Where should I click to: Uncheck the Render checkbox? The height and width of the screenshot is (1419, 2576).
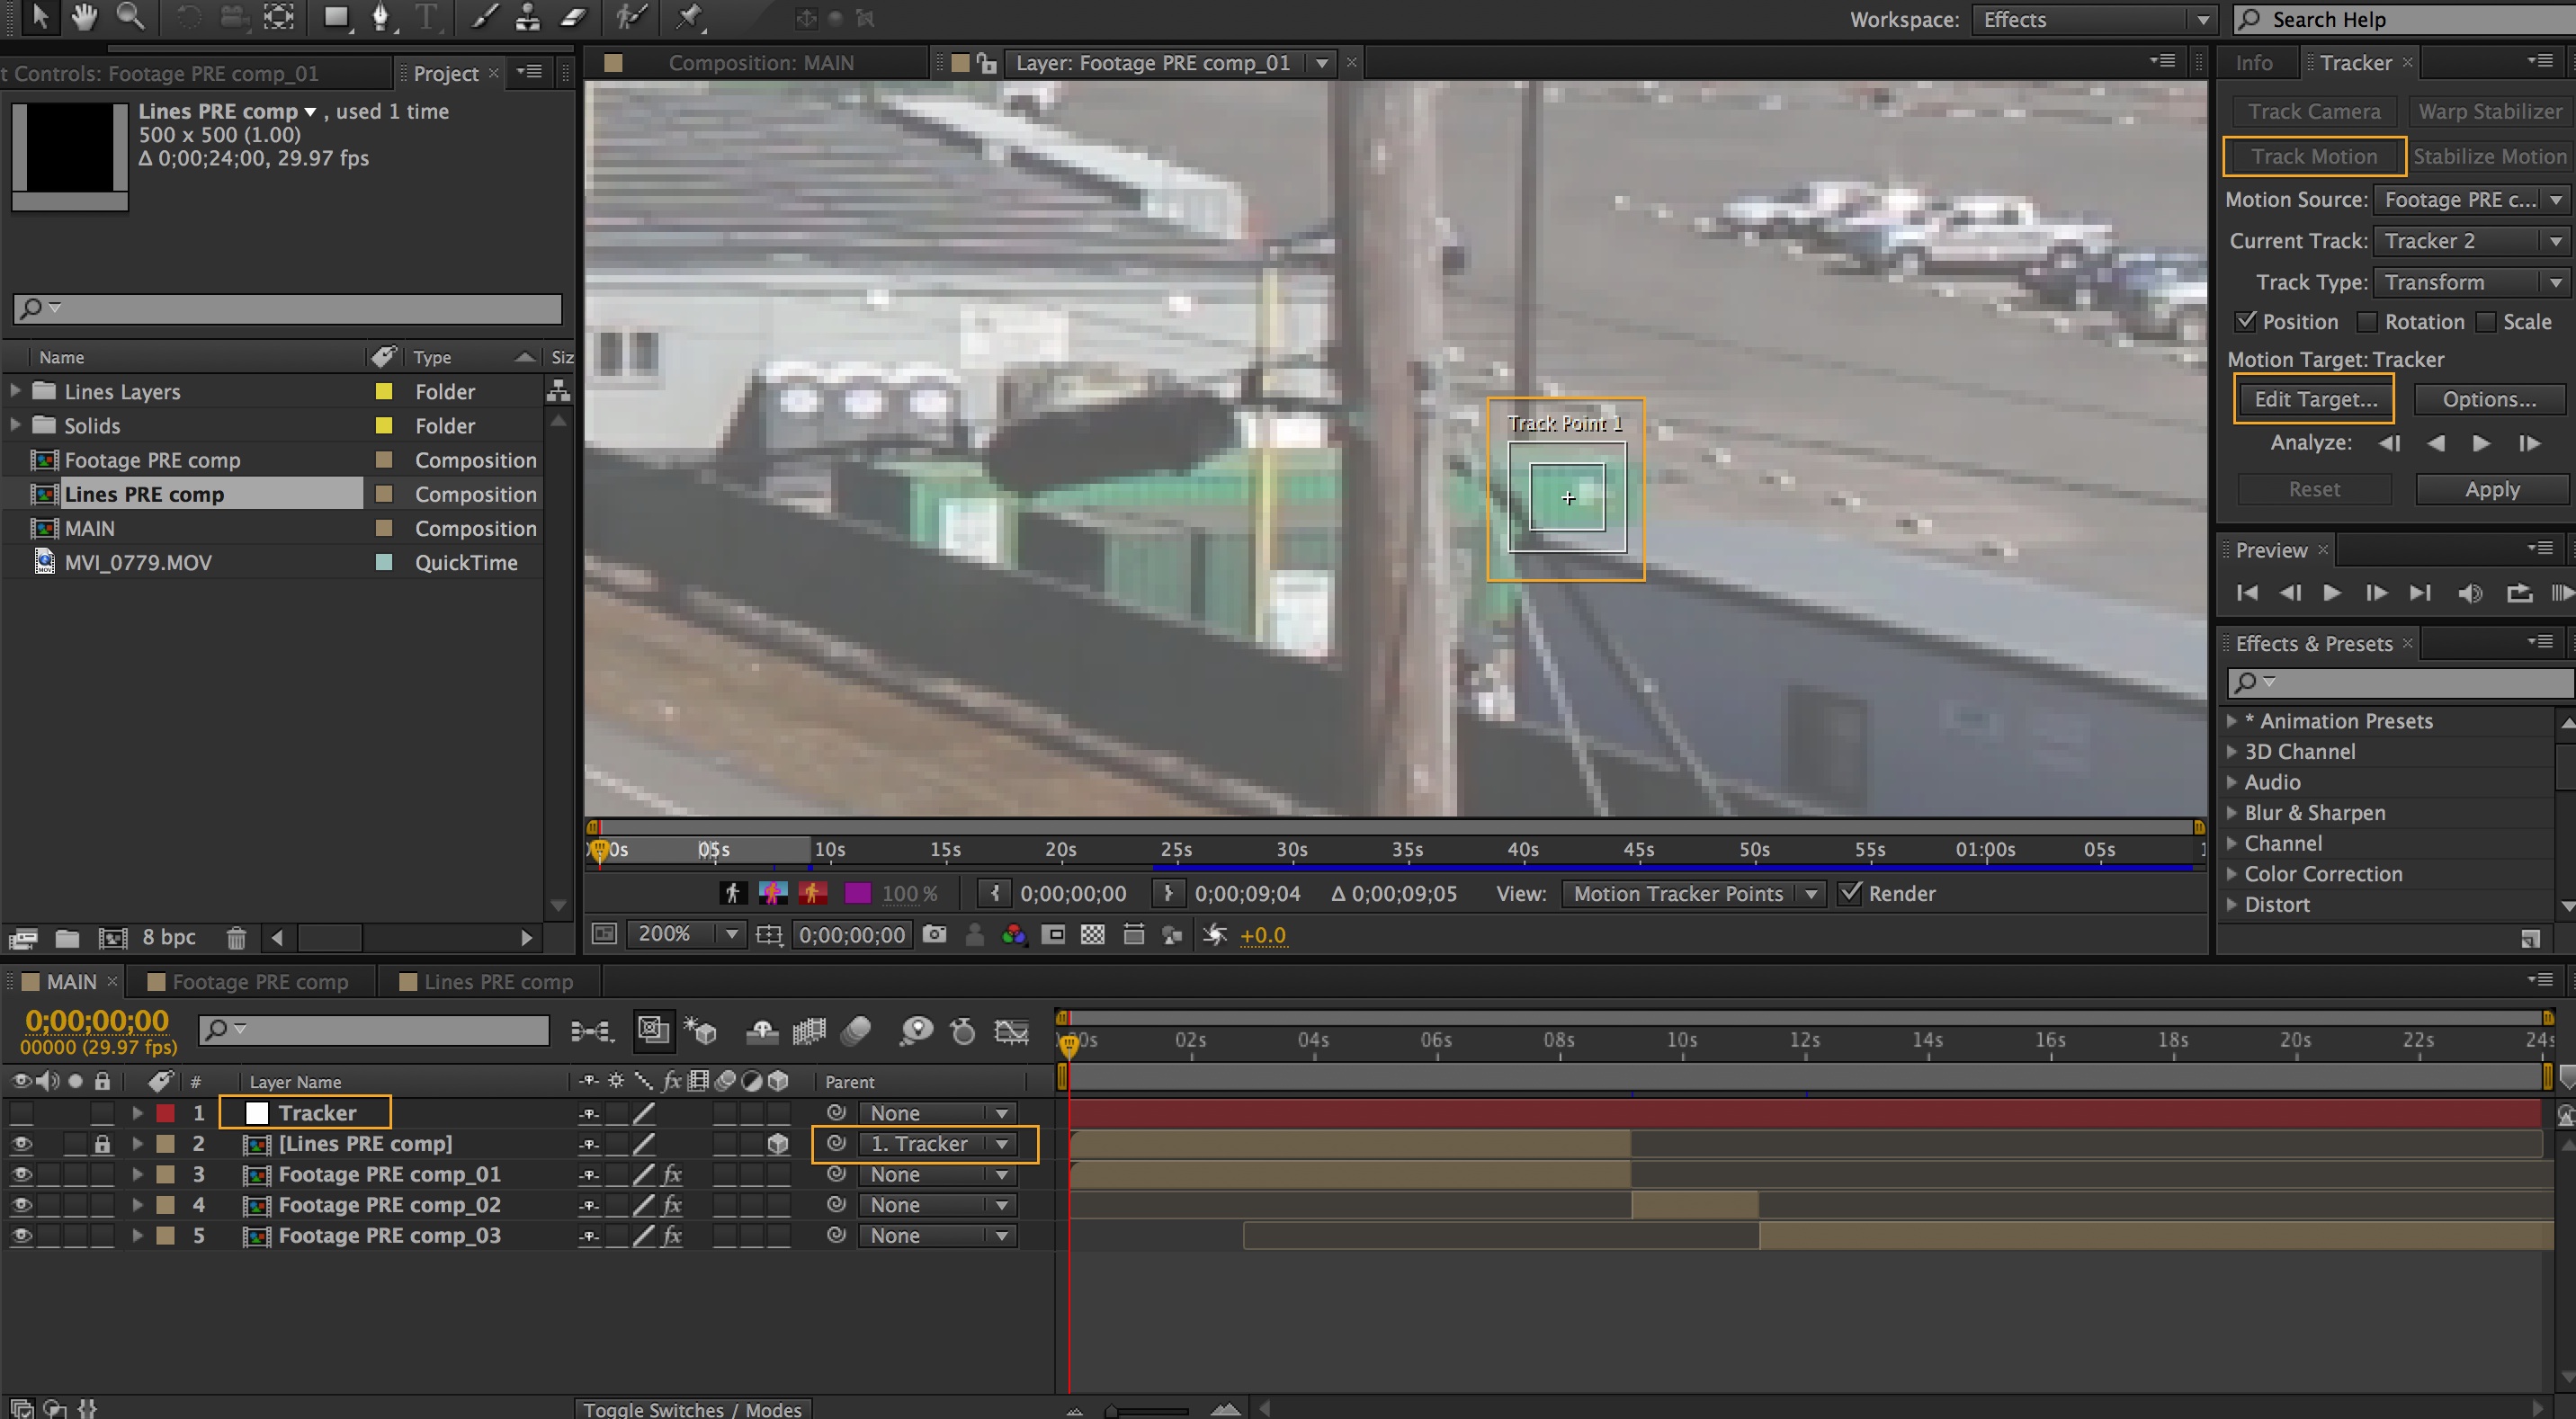pos(1849,893)
